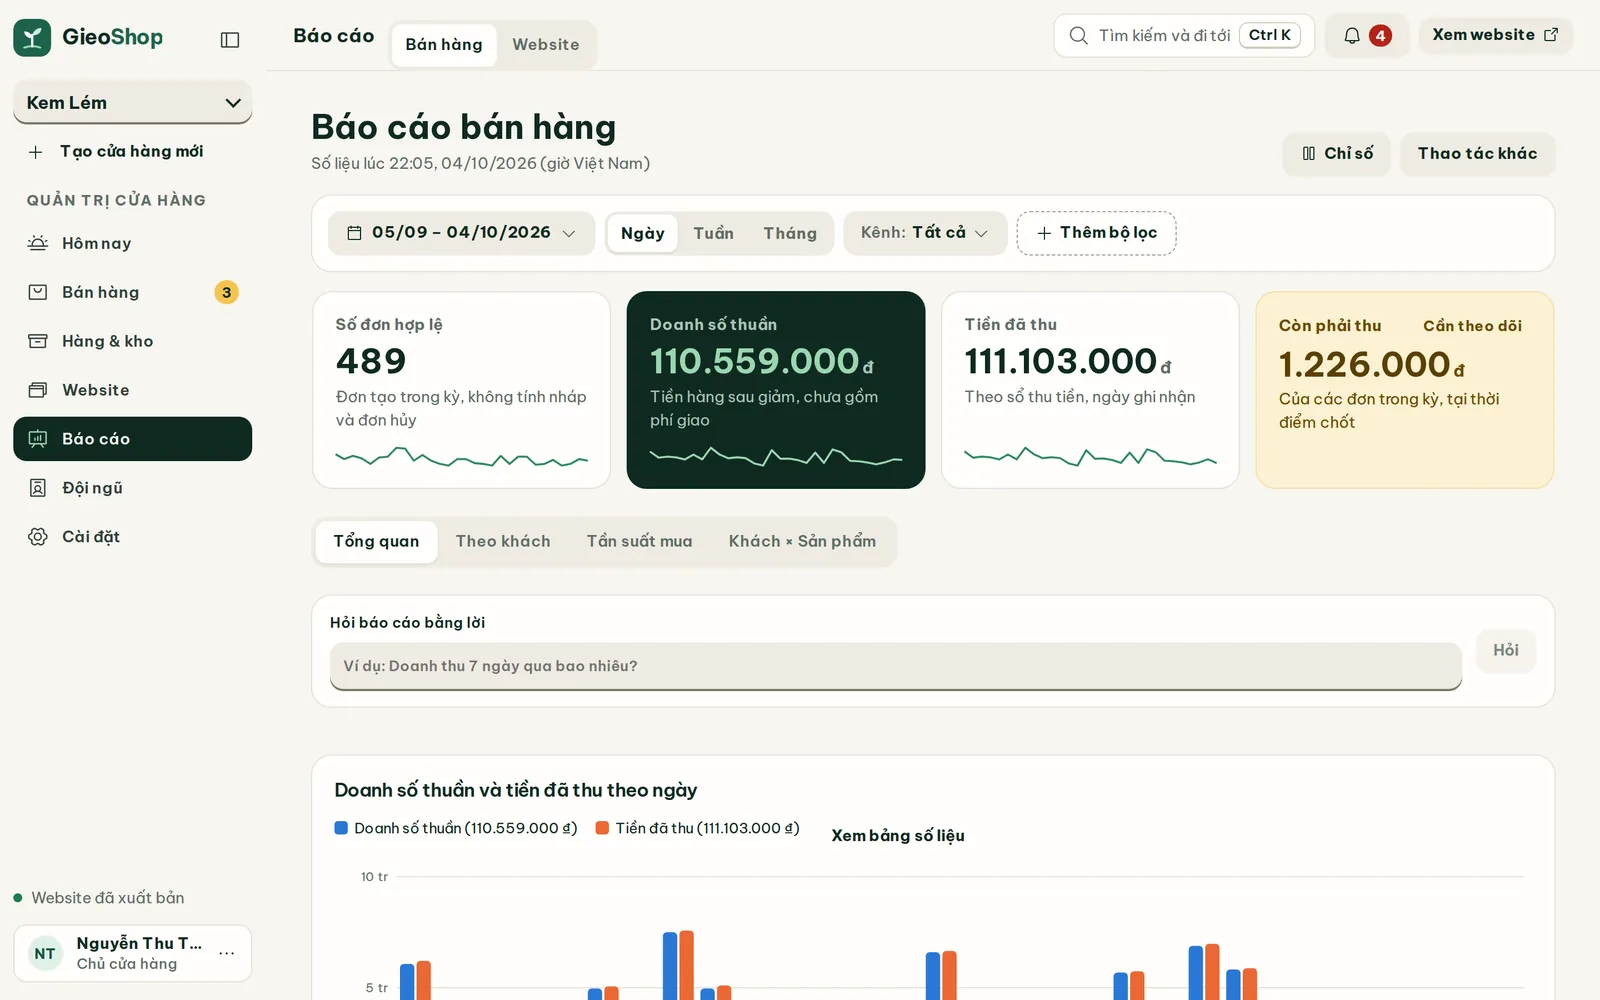Click the GieoShop logo icon
Viewport: 1600px width, 1000px height.
click(32, 38)
